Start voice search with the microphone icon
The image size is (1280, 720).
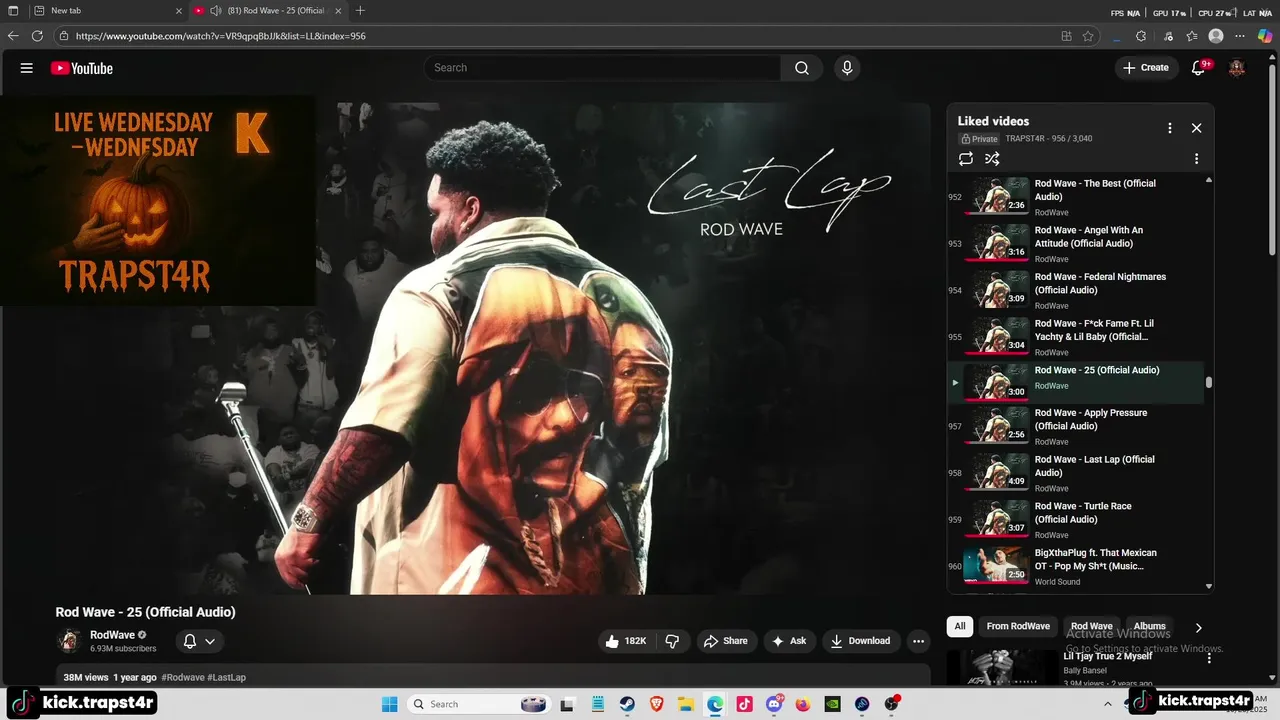pos(847,68)
